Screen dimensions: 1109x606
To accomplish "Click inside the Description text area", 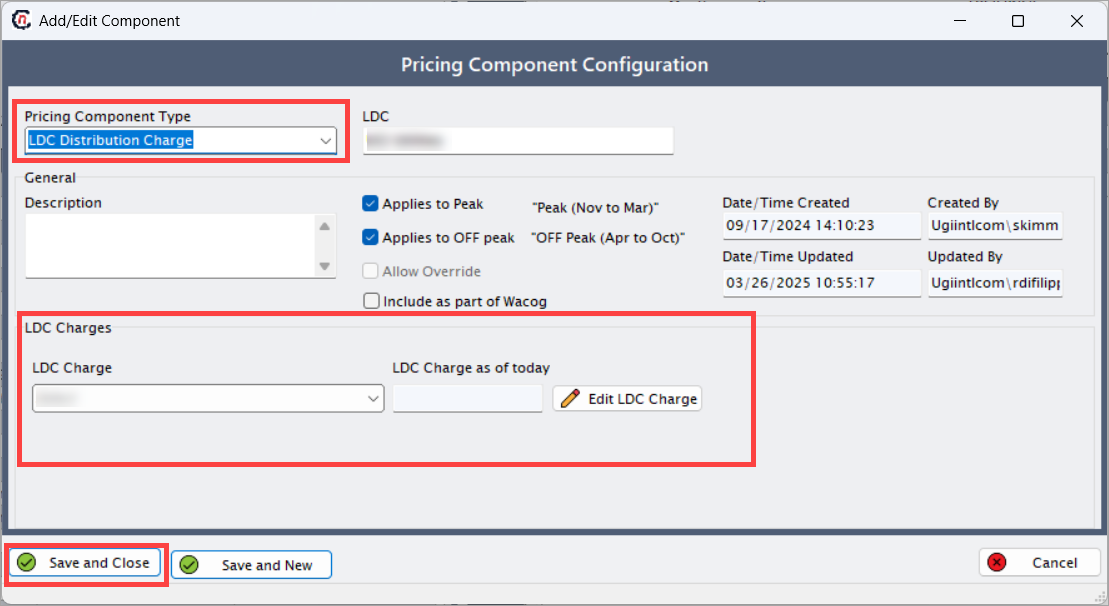I will click(x=171, y=246).
